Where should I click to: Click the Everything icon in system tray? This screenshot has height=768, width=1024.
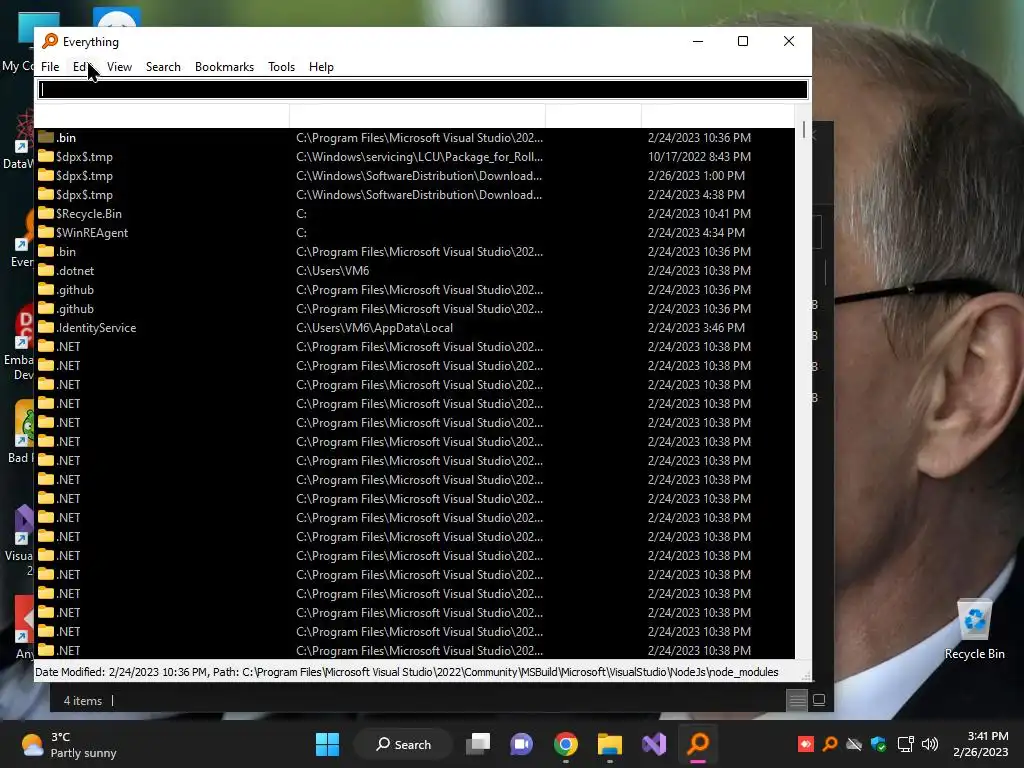pyautogui.click(x=830, y=744)
